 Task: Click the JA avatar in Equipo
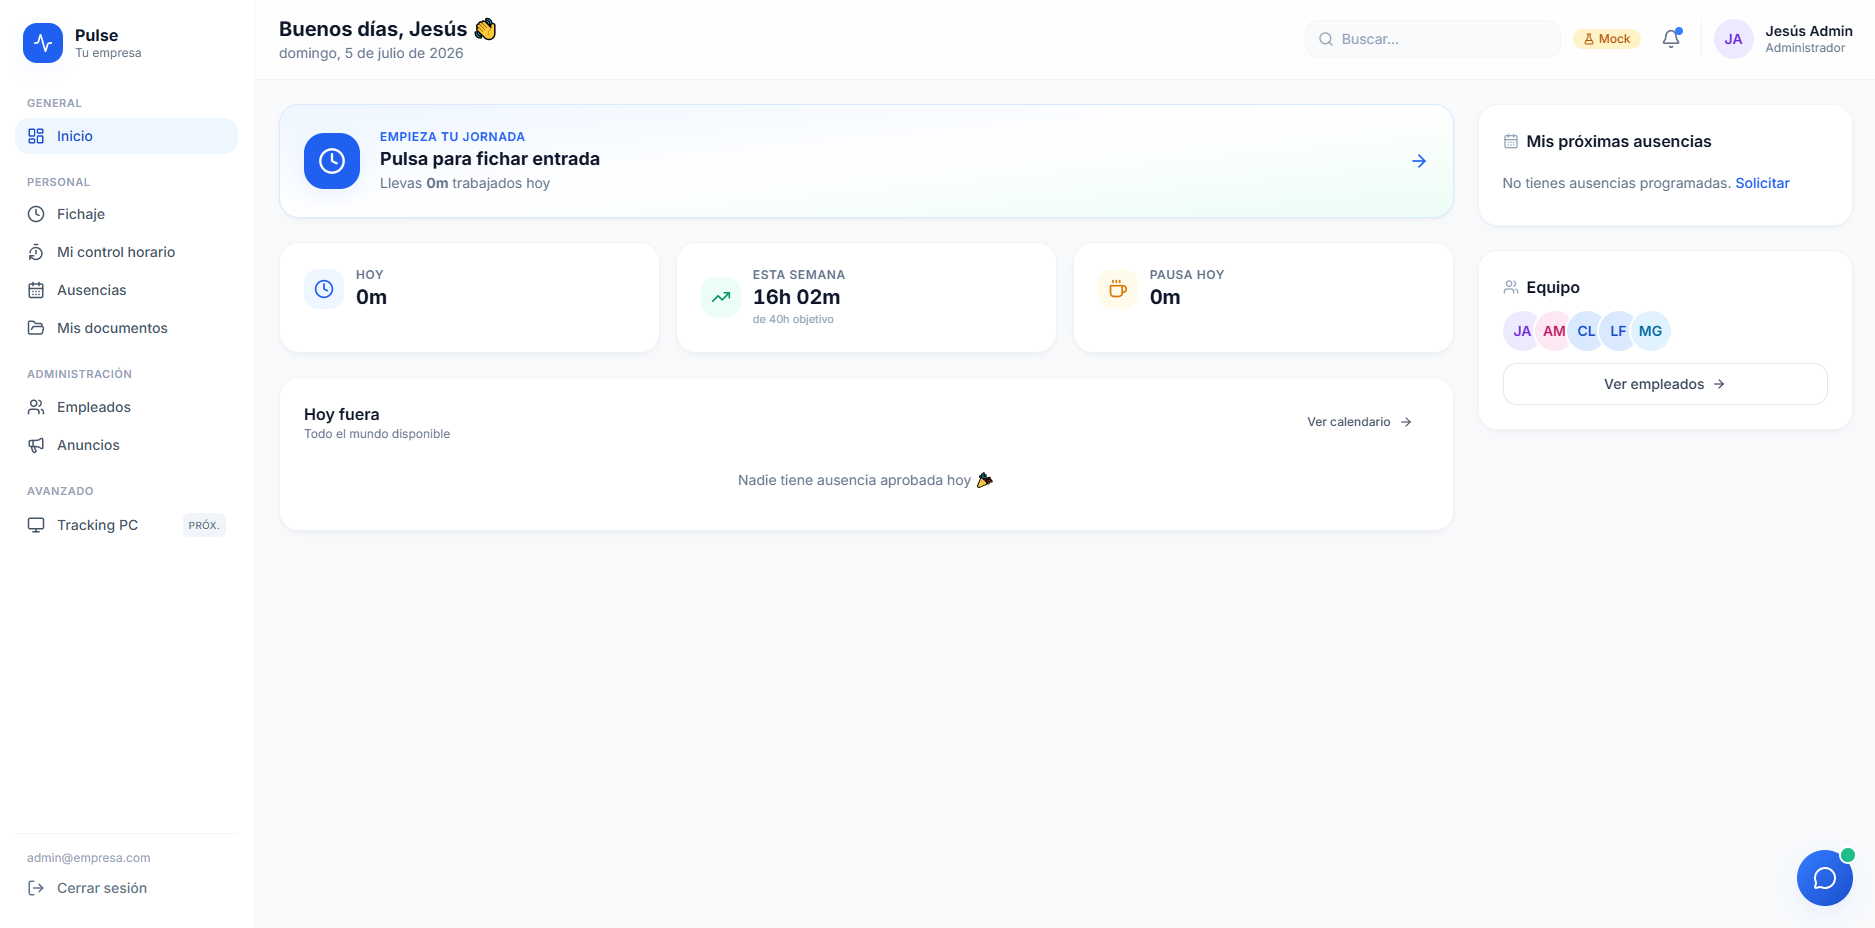[1522, 331]
